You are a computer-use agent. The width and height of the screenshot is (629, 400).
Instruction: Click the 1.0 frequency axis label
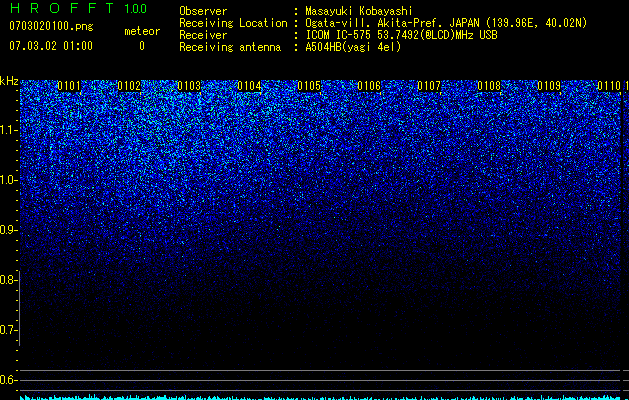(8, 180)
